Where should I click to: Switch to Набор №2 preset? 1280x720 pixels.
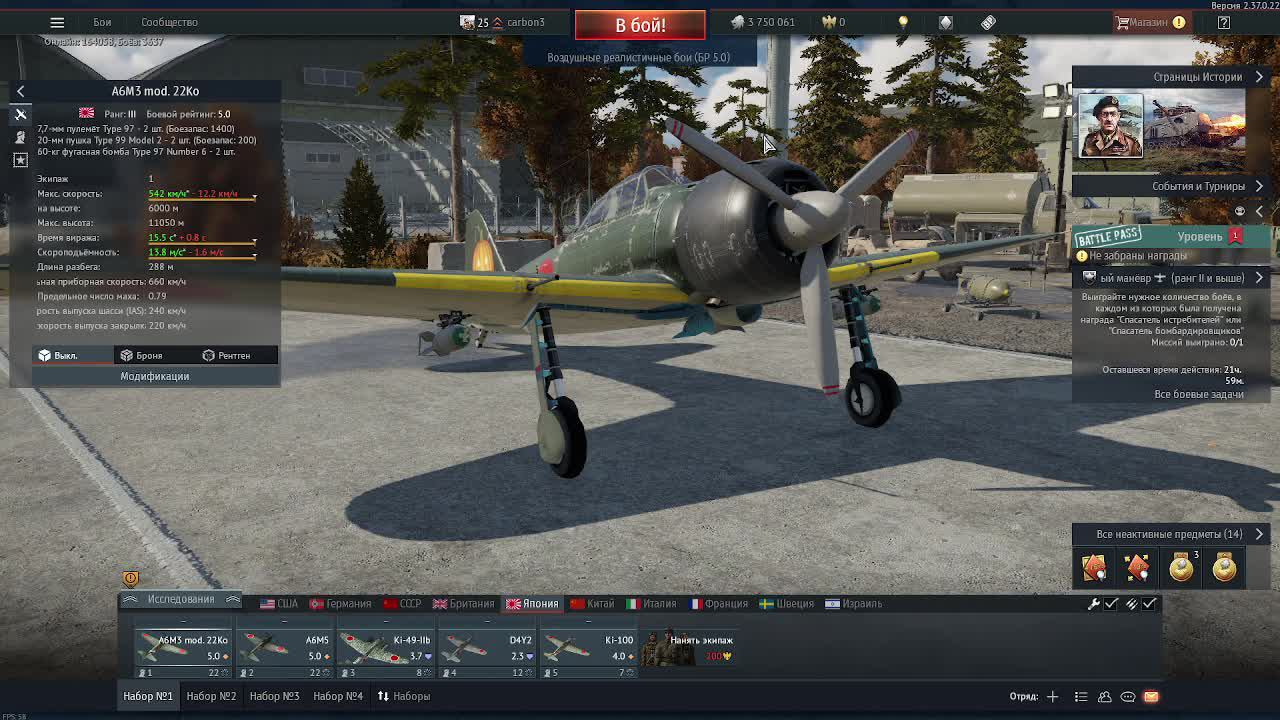coord(211,696)
